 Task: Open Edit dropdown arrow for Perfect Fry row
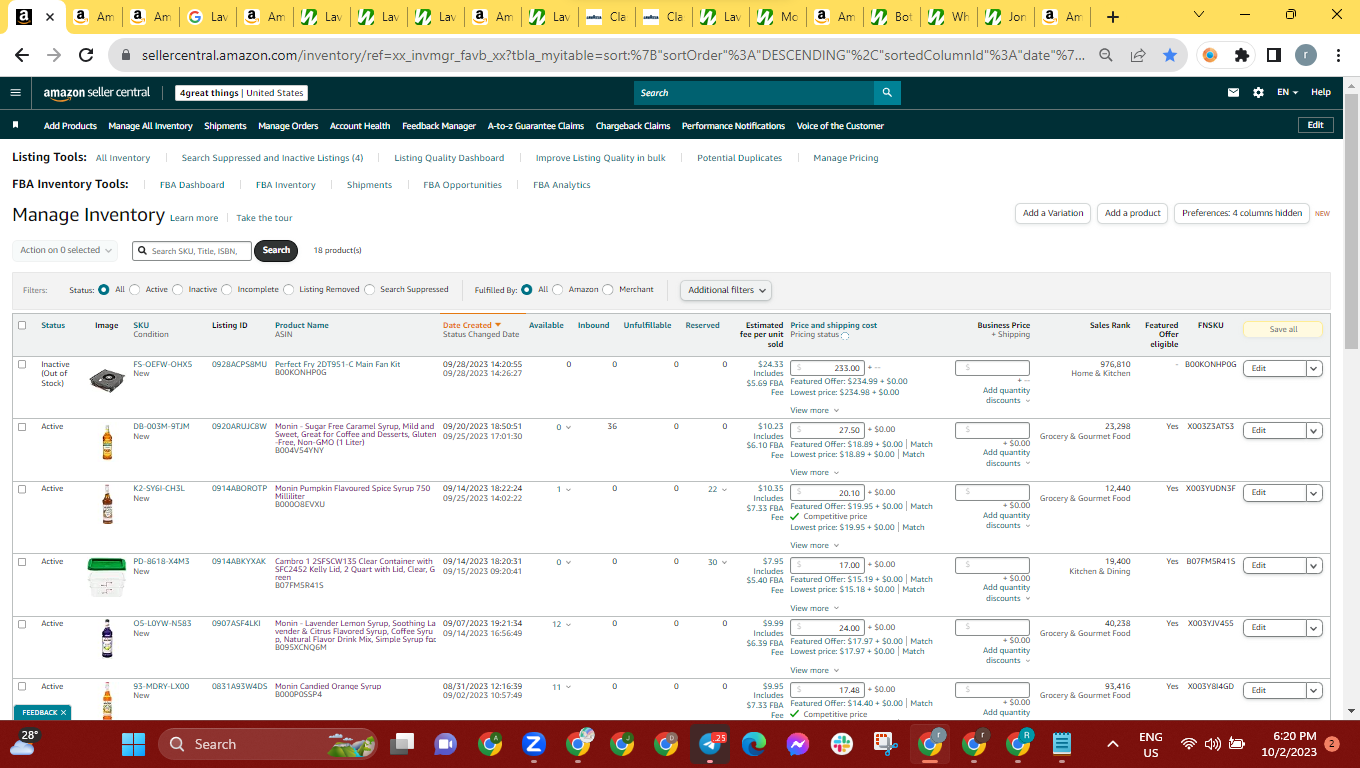click(x=1315, y=368)
